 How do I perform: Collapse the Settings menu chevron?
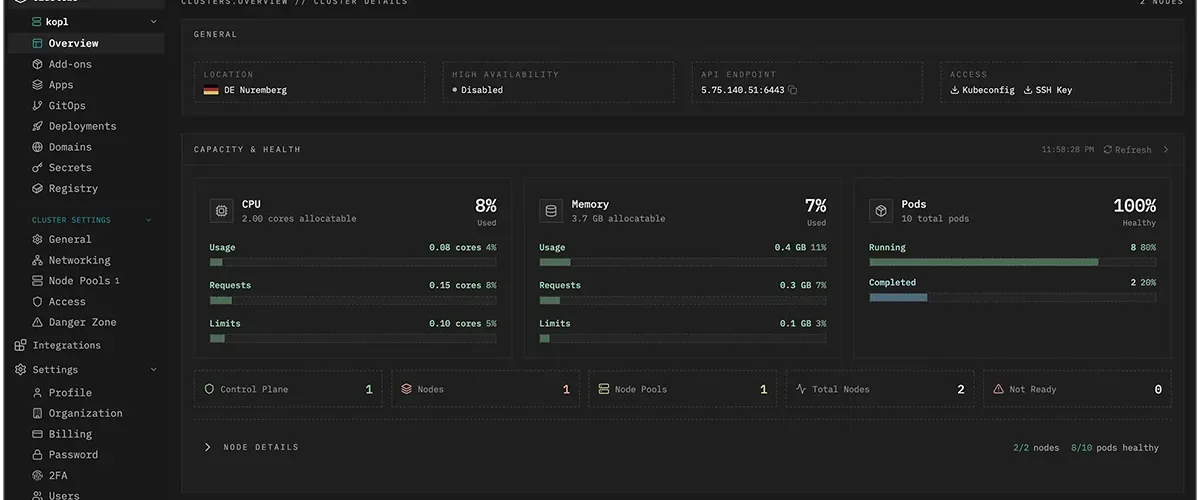[153, 369]
